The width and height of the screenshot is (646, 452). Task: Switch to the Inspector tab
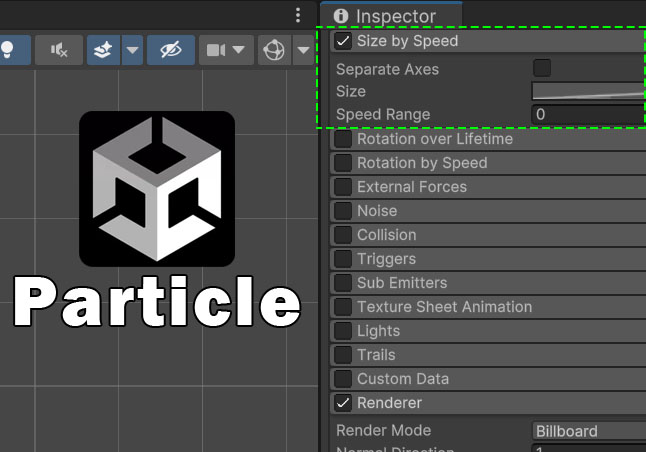pyautogui.click(x=395, y=16)
